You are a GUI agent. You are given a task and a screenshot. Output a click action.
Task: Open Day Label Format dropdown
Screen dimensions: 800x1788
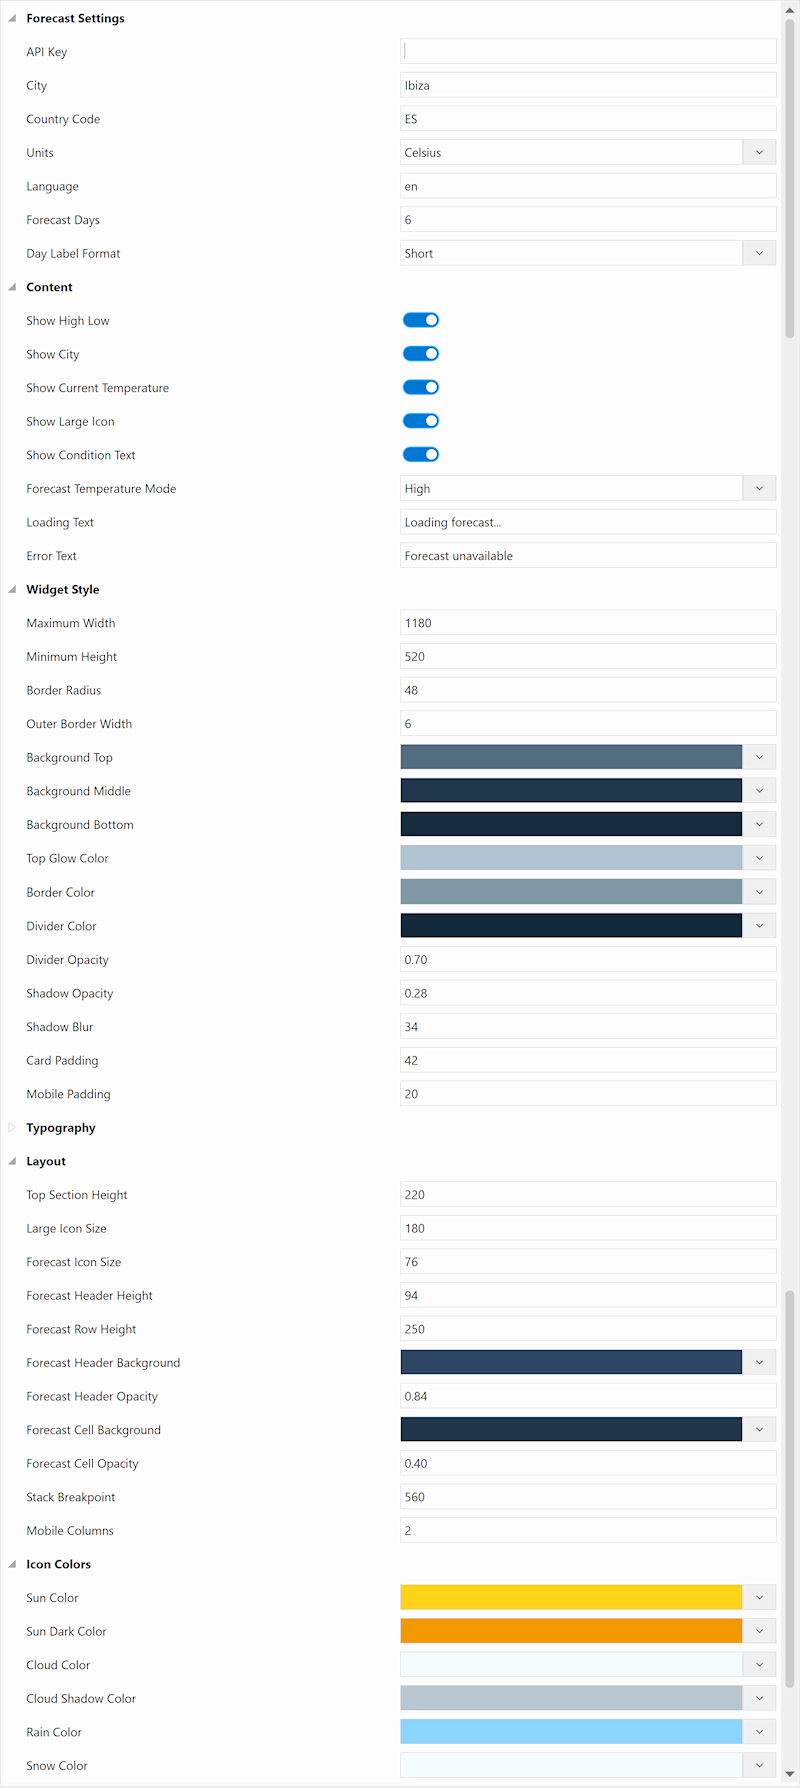coord(759,254)
